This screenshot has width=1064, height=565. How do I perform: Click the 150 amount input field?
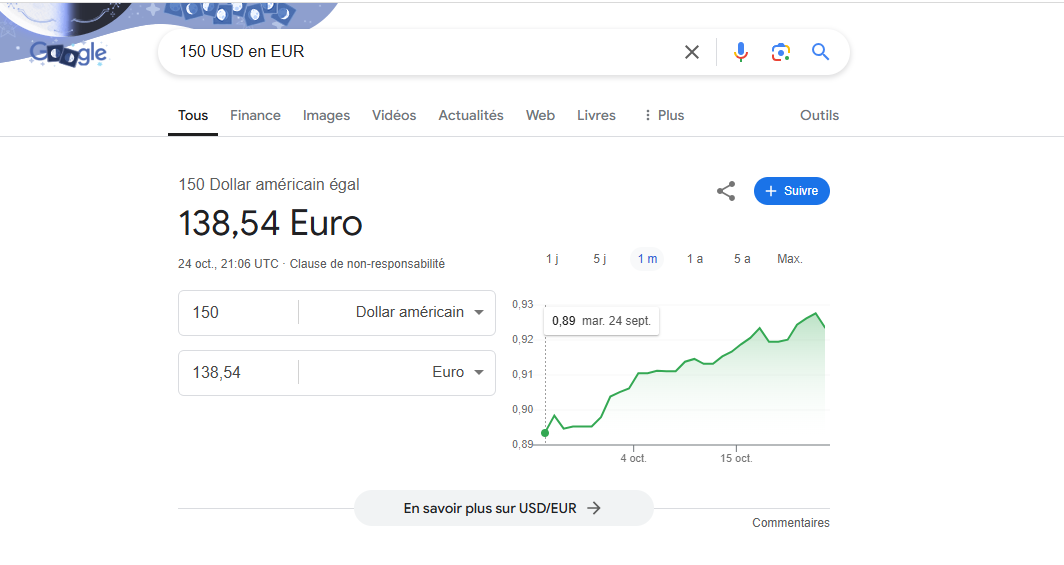click(x=238, y=313)
